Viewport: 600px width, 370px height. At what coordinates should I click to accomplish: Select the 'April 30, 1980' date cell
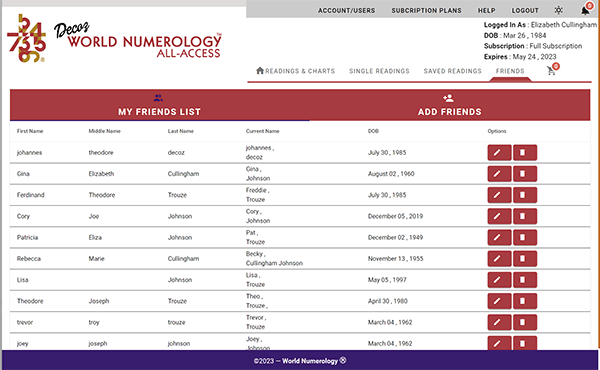pos(388,301)
